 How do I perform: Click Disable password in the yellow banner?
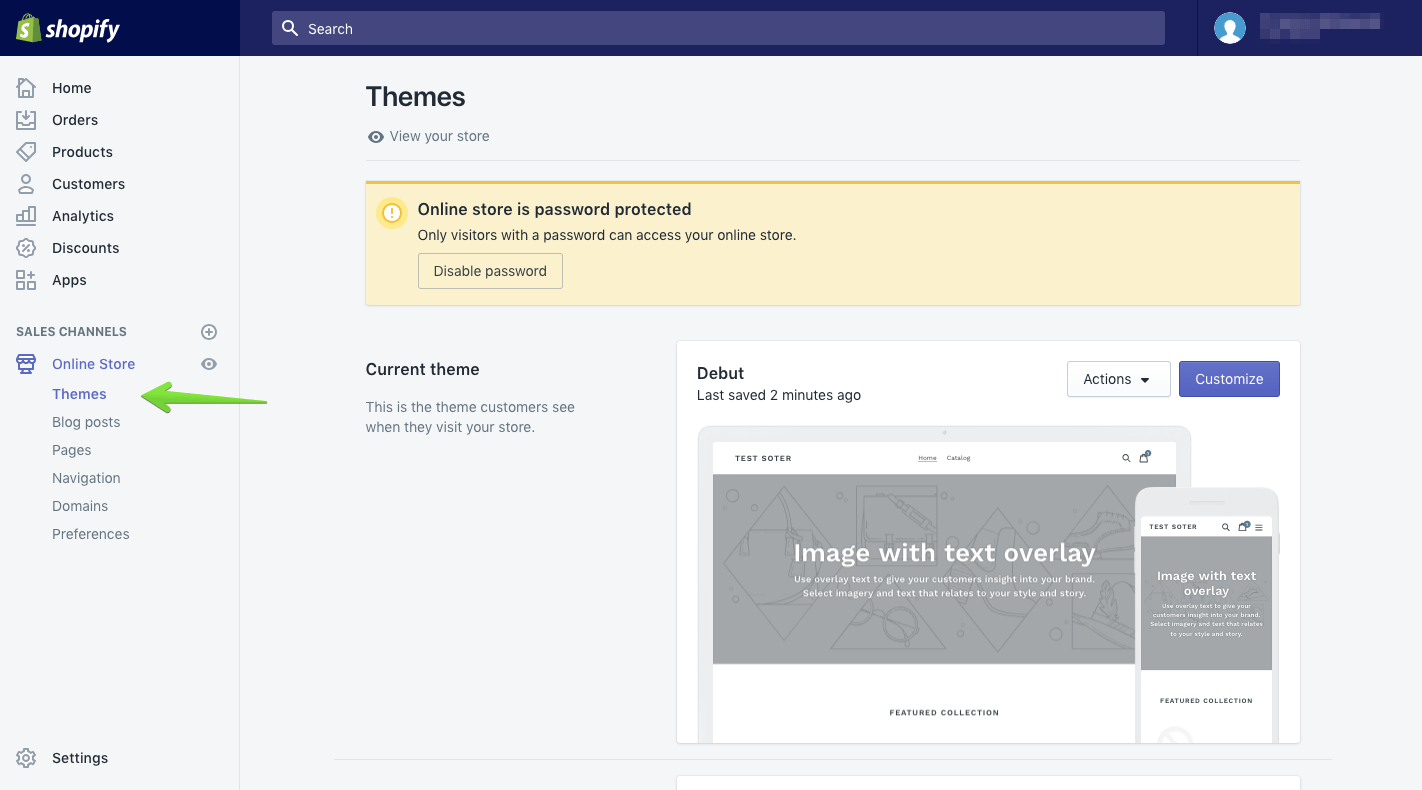(490, 271)
